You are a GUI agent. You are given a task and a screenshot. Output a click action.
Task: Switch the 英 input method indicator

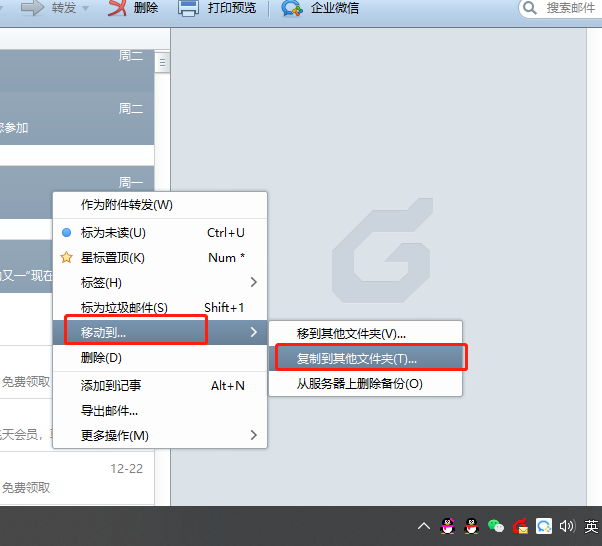(591, 526)
